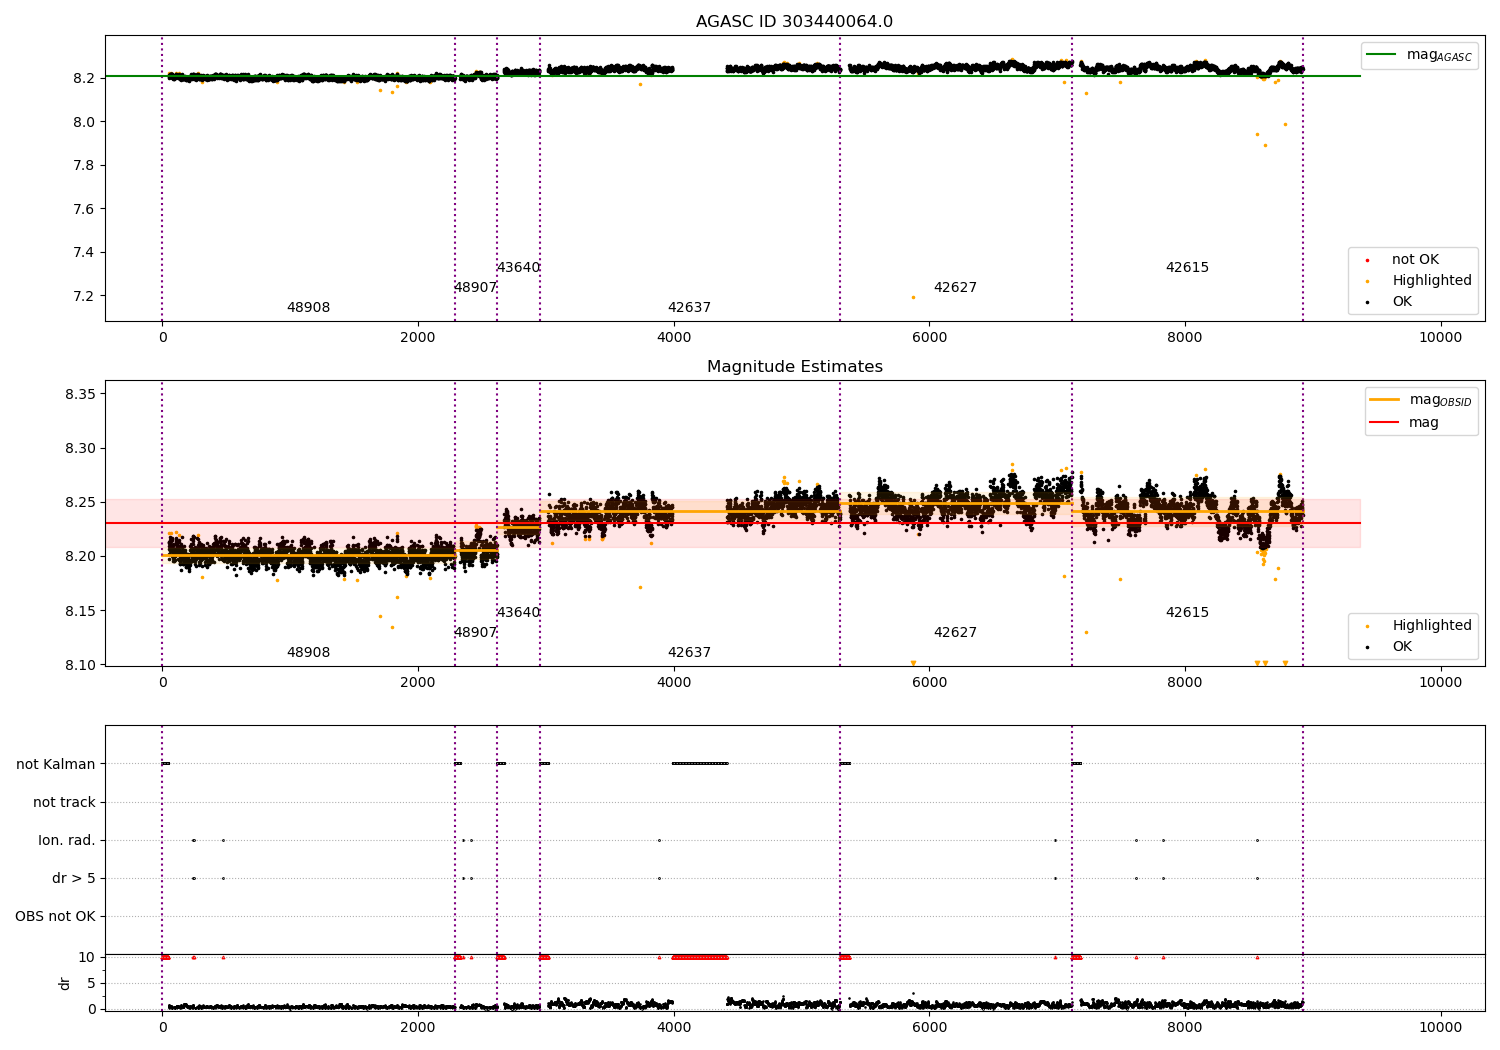Click the 7.6 y-axis tick label
The height and width of the screenshot is (1050, 1500).
(84, 209)
